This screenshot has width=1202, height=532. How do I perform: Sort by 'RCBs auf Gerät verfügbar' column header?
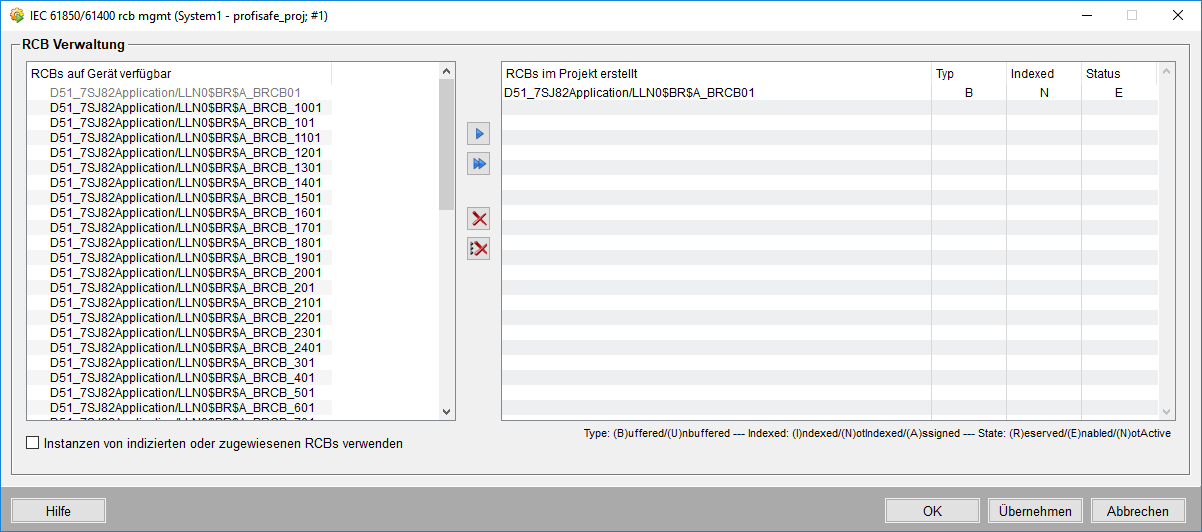tap(180, 73)
